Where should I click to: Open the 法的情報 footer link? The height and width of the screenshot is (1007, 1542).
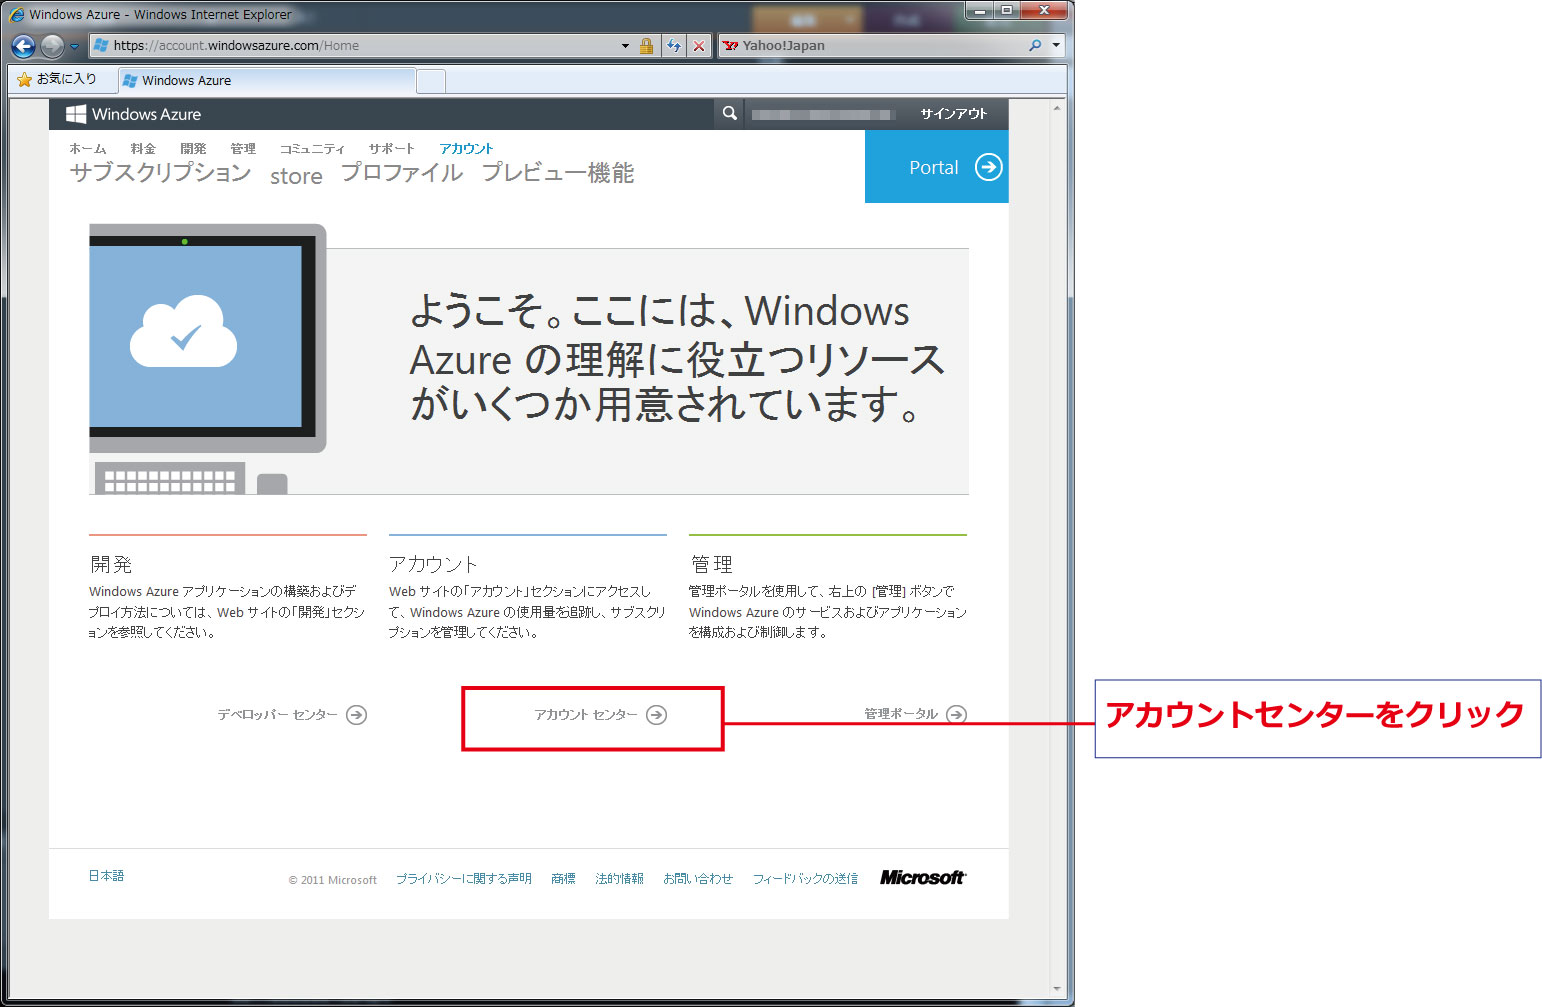point(619,879)
